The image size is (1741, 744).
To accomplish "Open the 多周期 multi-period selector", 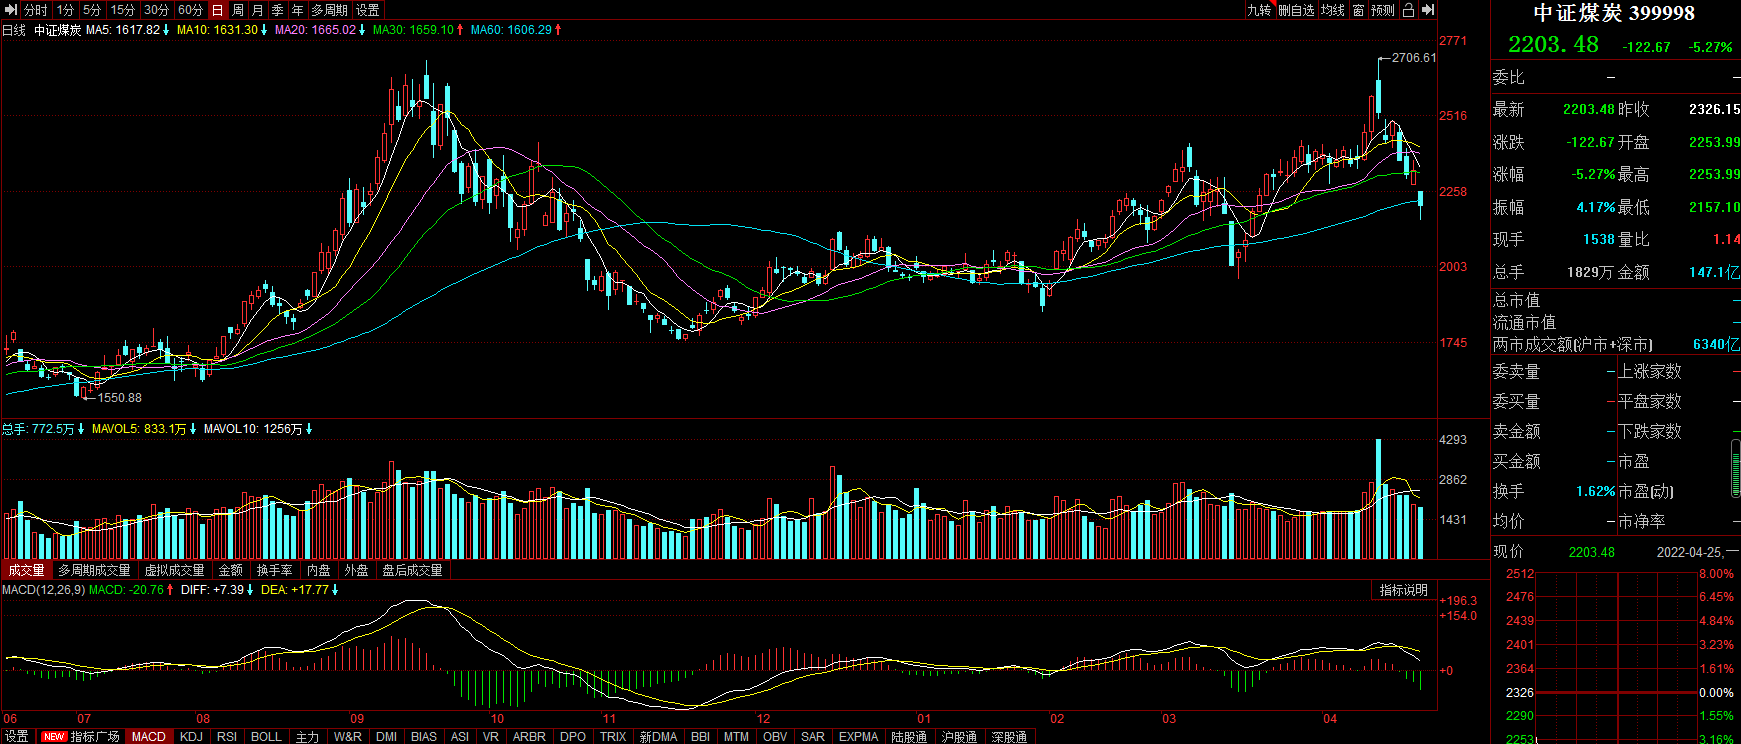I will pyautogui.click(x=330, y=10).
